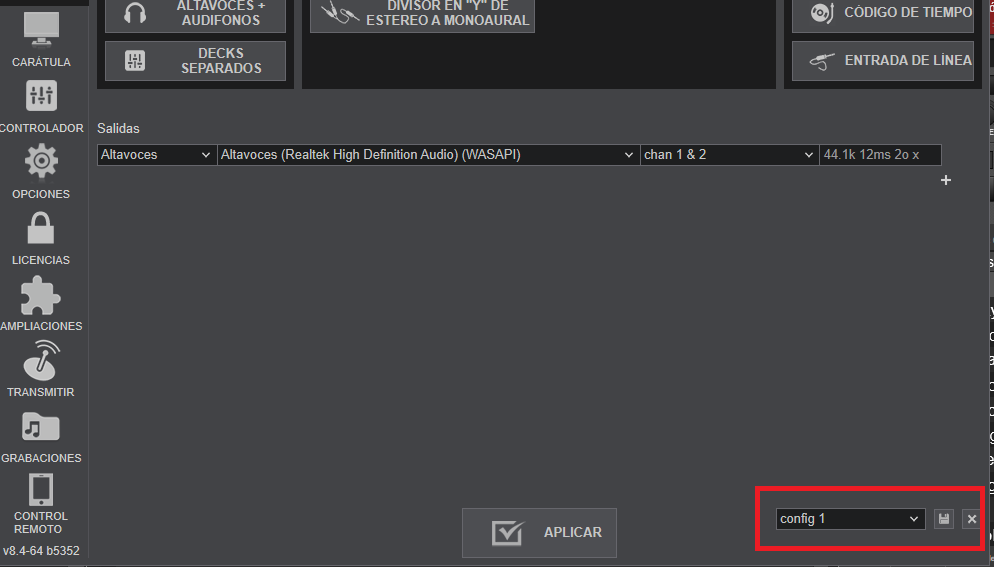This screenshot has width=994, height=567.
Task: Open the Transmitir satellite dish icon
Action: click(x=41, y=360)
